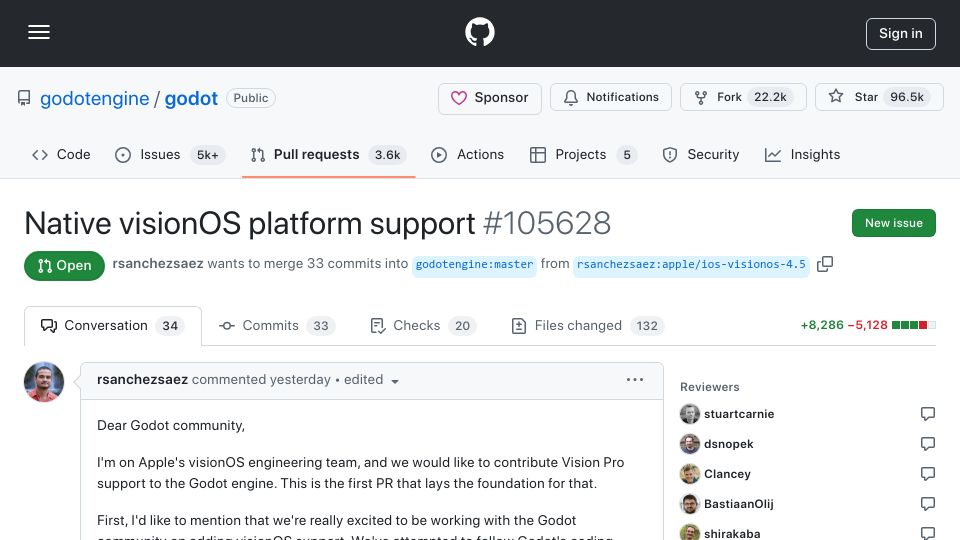Open rsanchezsaez profile from comment header
This screenshot has height=540, width=960.
point(142,380)
